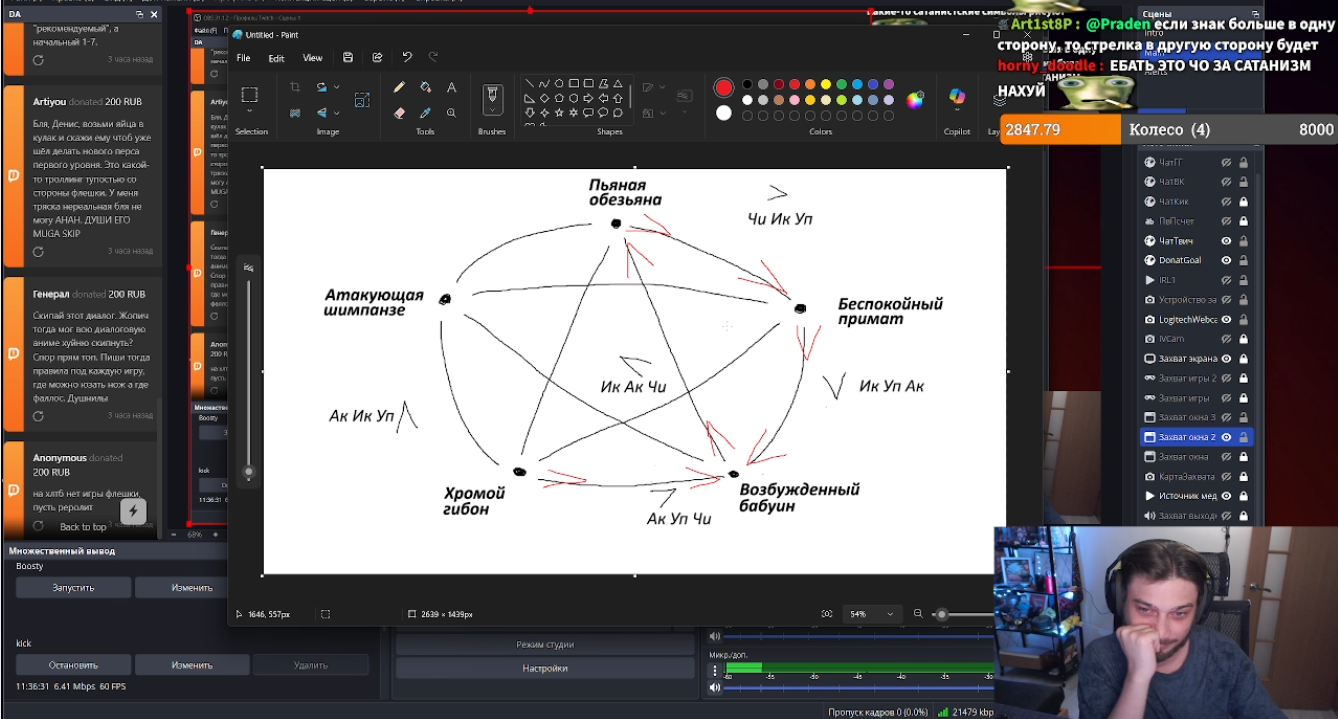Image resolution: width=1338 pixels, height=719 pixels.
Task: Open the Flip dropdown arrow
Action: point(336,113)
